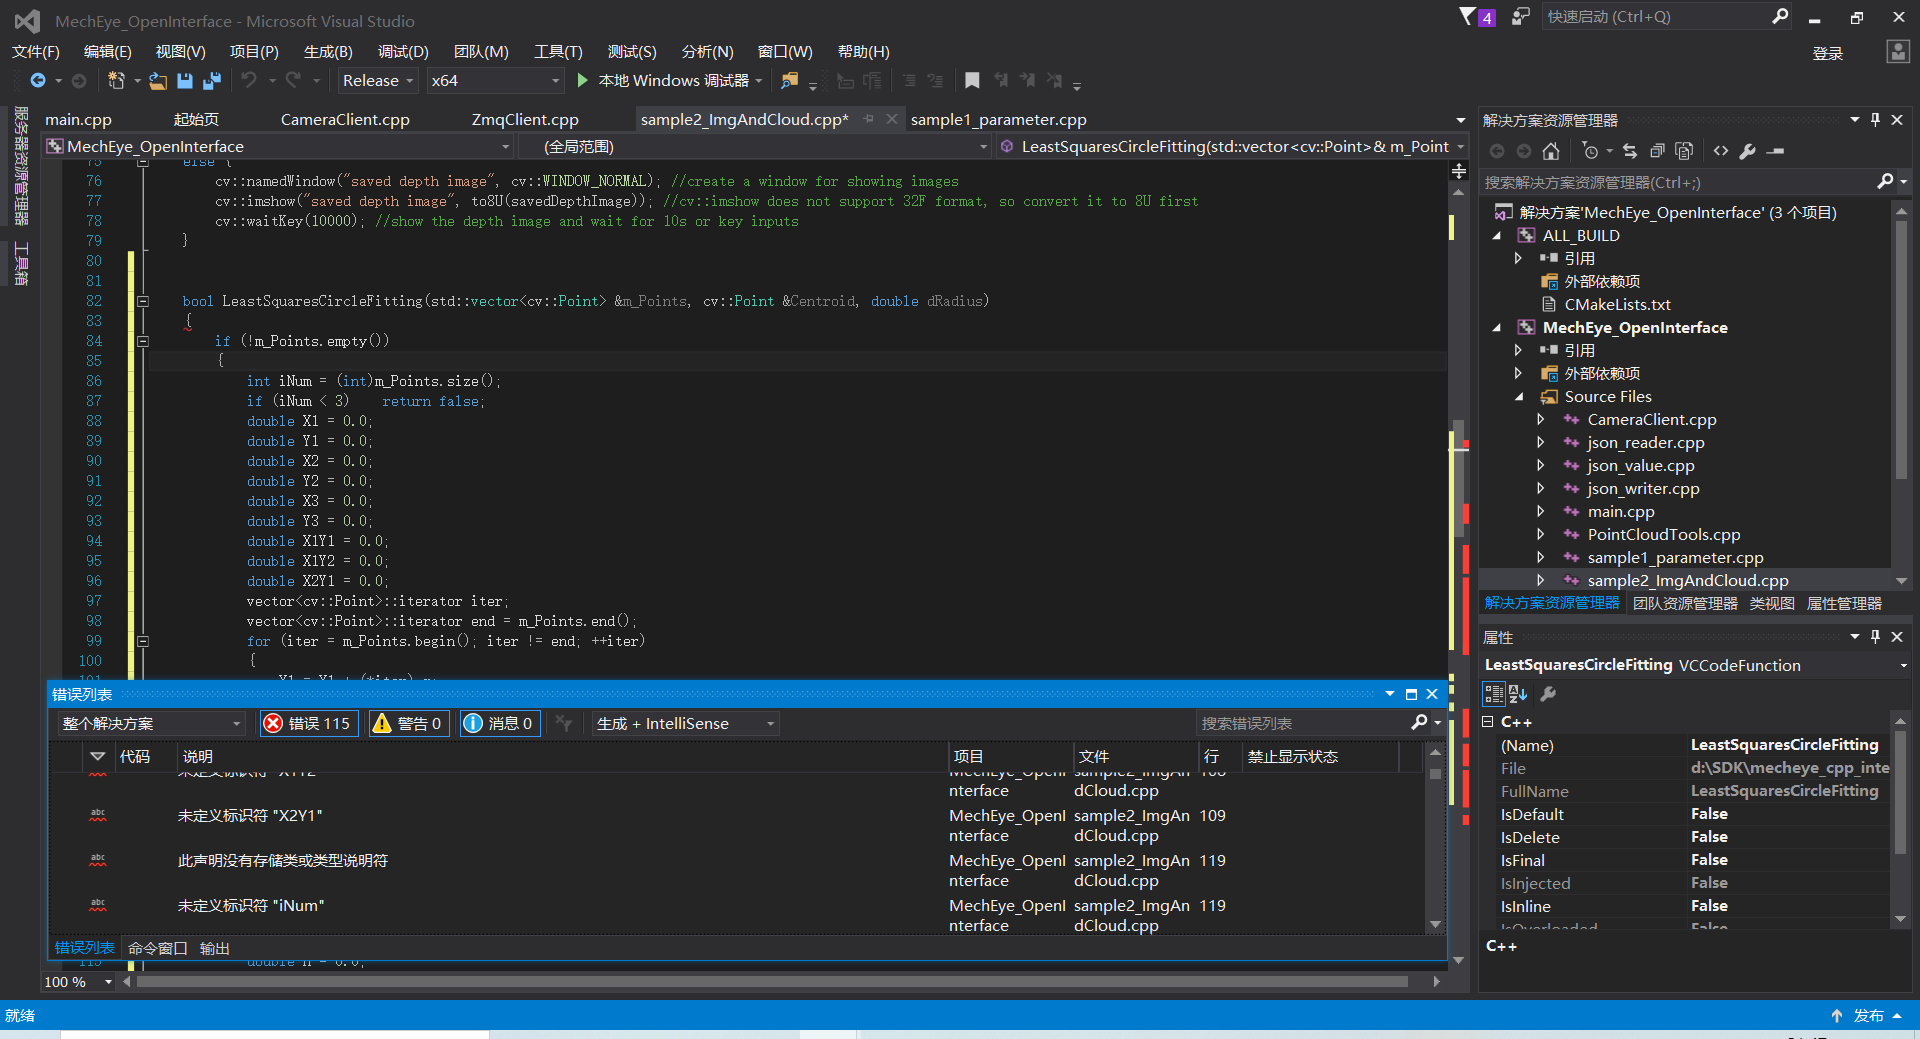The height and width of the screenshot is (1039, 1920).
Task: Click the 登录 sign-in link
Action: tap(1828, 53)
